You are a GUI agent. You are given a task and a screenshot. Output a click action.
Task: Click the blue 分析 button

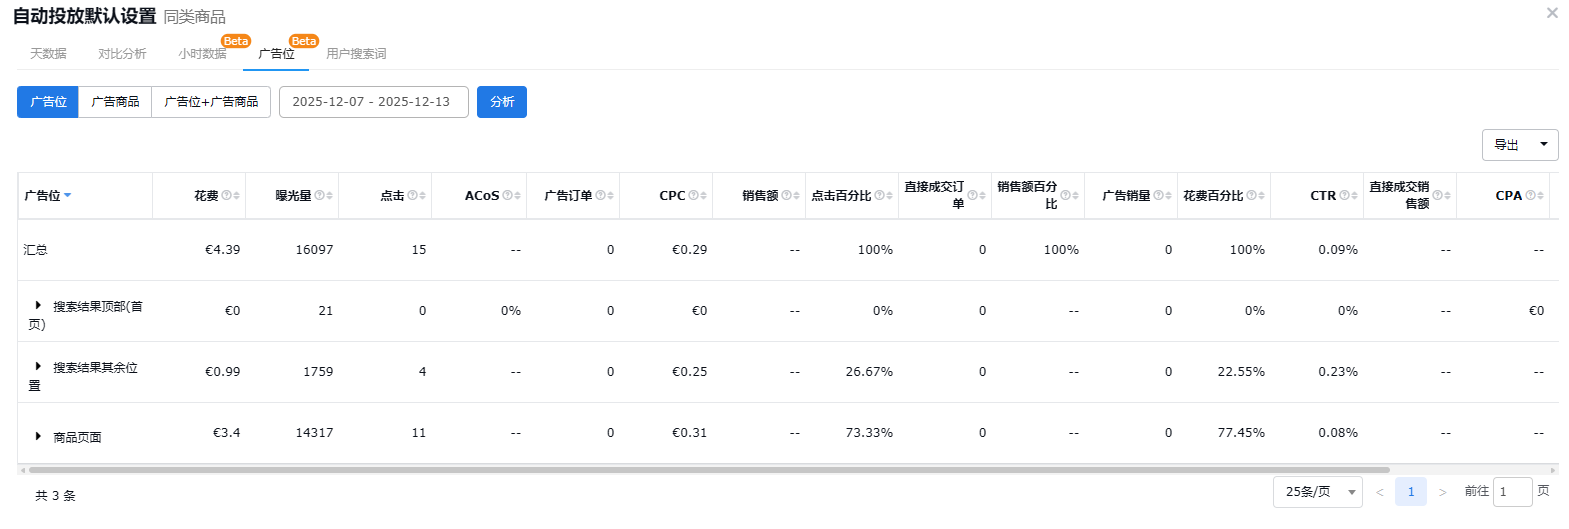pyautogui.click(x=502, y=102)
